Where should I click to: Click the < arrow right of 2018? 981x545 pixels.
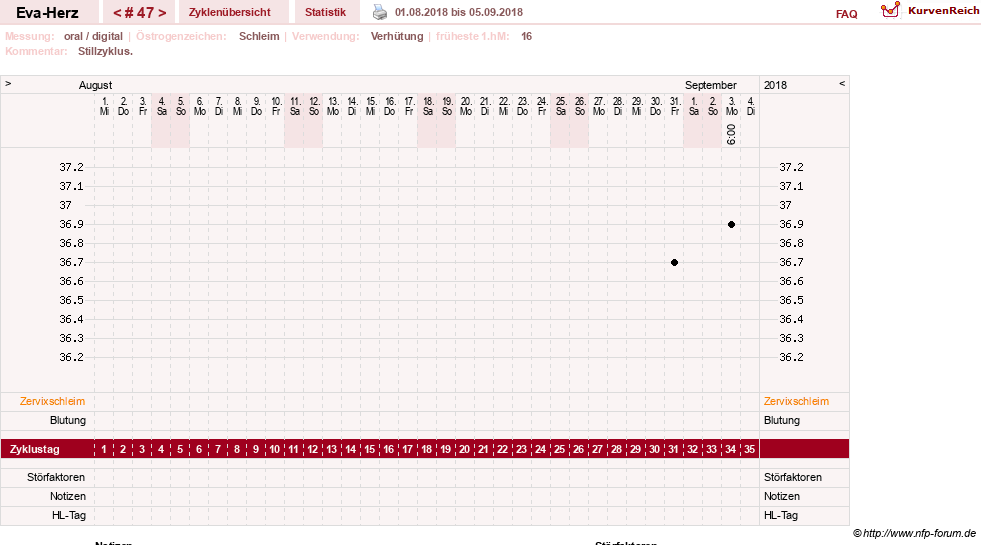pyautogui.click(x=842, y=83)
